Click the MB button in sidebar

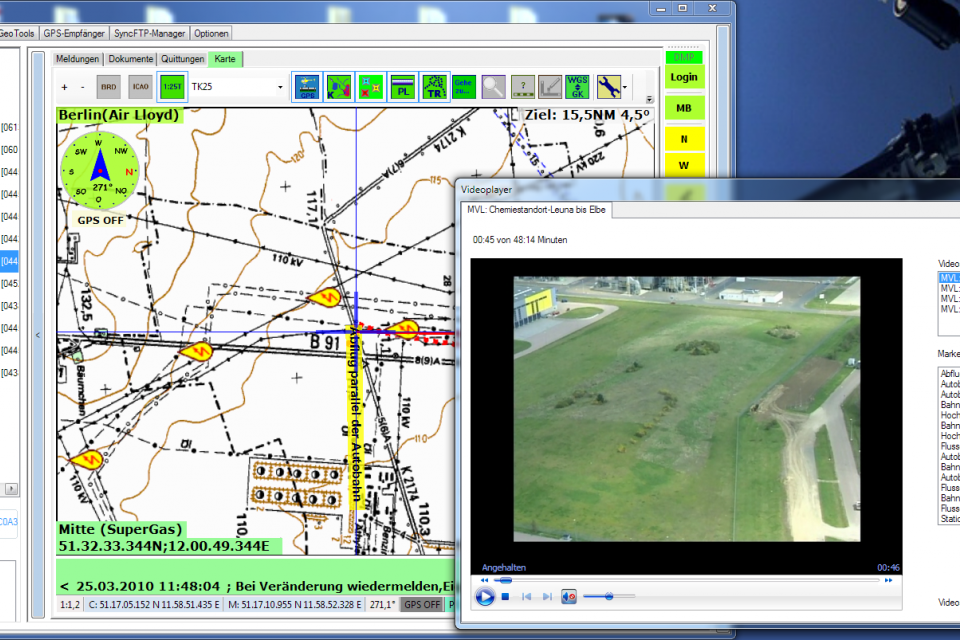tap(684, 108)
